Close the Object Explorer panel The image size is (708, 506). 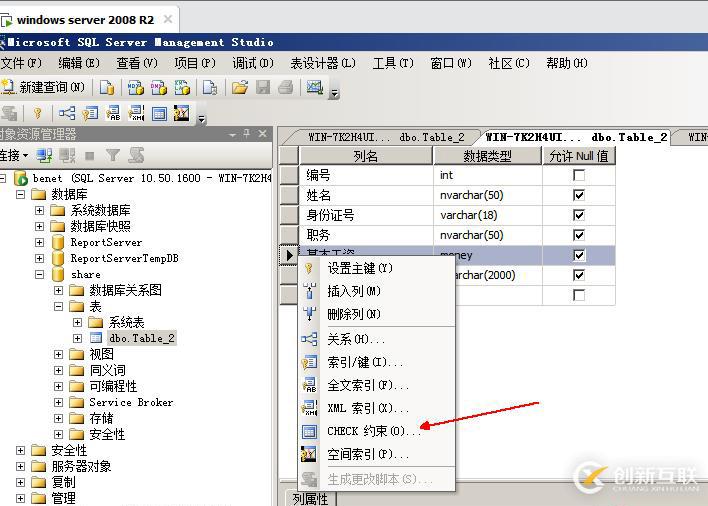tap(263, 134)
